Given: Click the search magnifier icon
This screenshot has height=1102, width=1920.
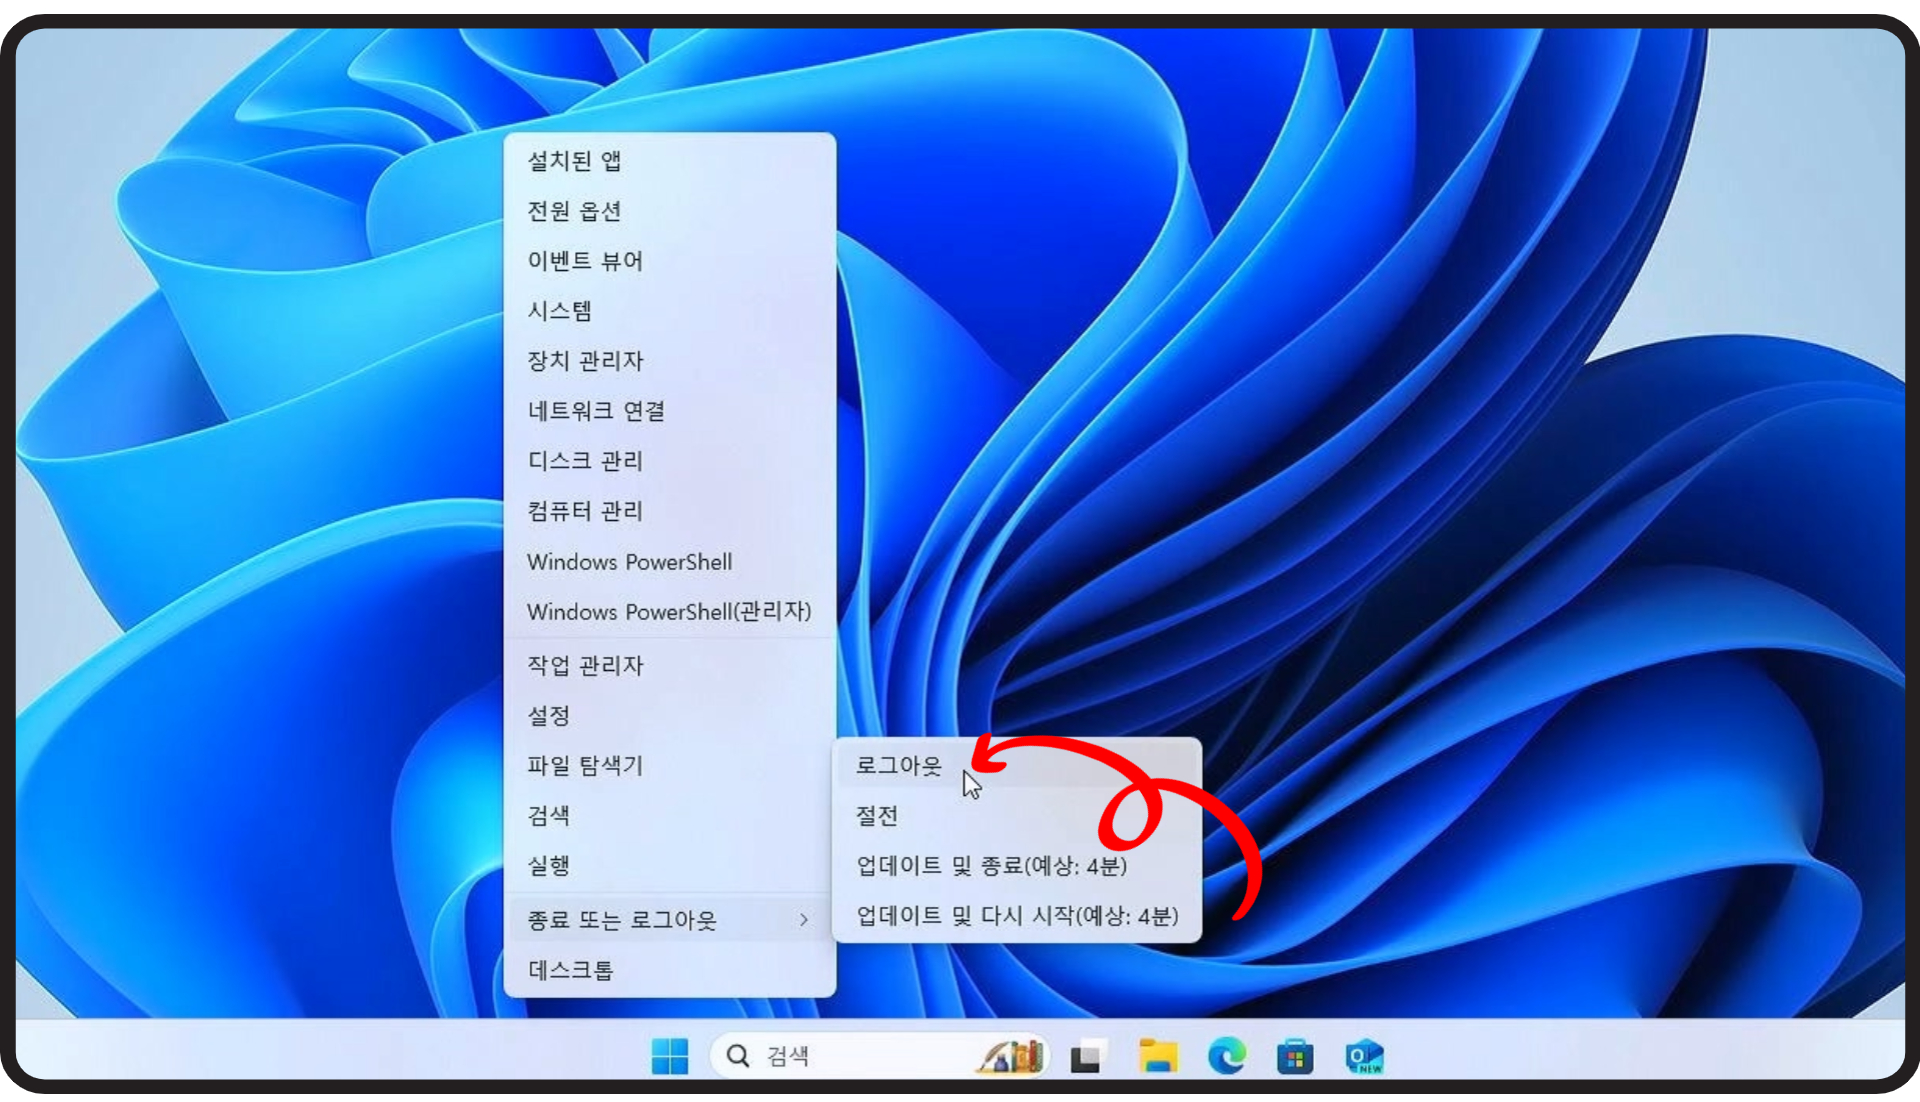Looking at the screenshot, I should (738, 1056).
